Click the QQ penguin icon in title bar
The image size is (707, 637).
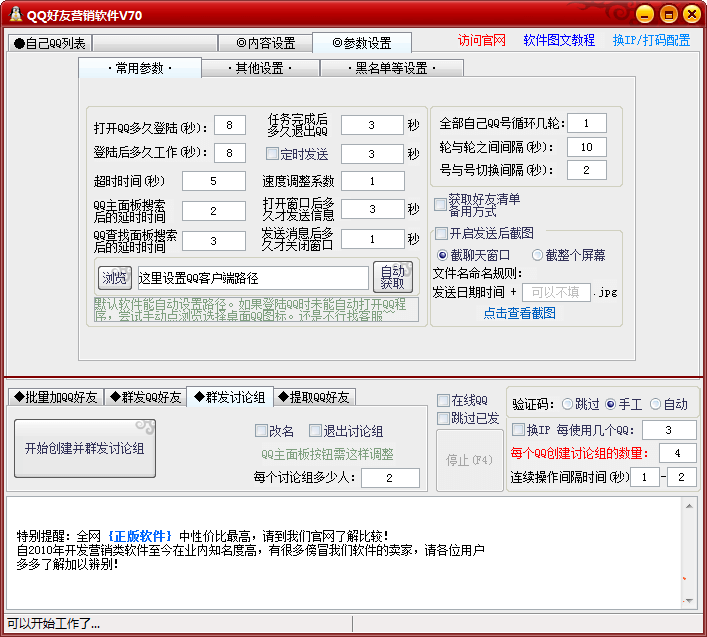tap(15, 14)
